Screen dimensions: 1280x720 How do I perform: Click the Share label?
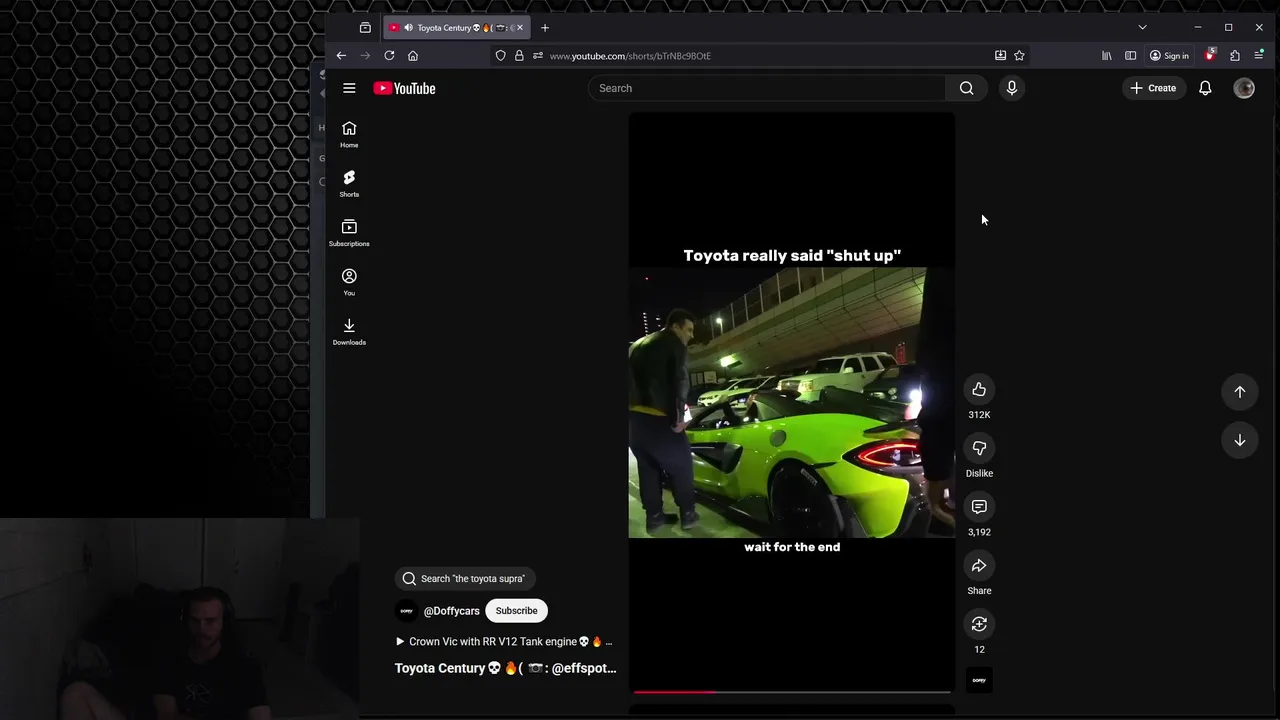click(x=979, y=591)
